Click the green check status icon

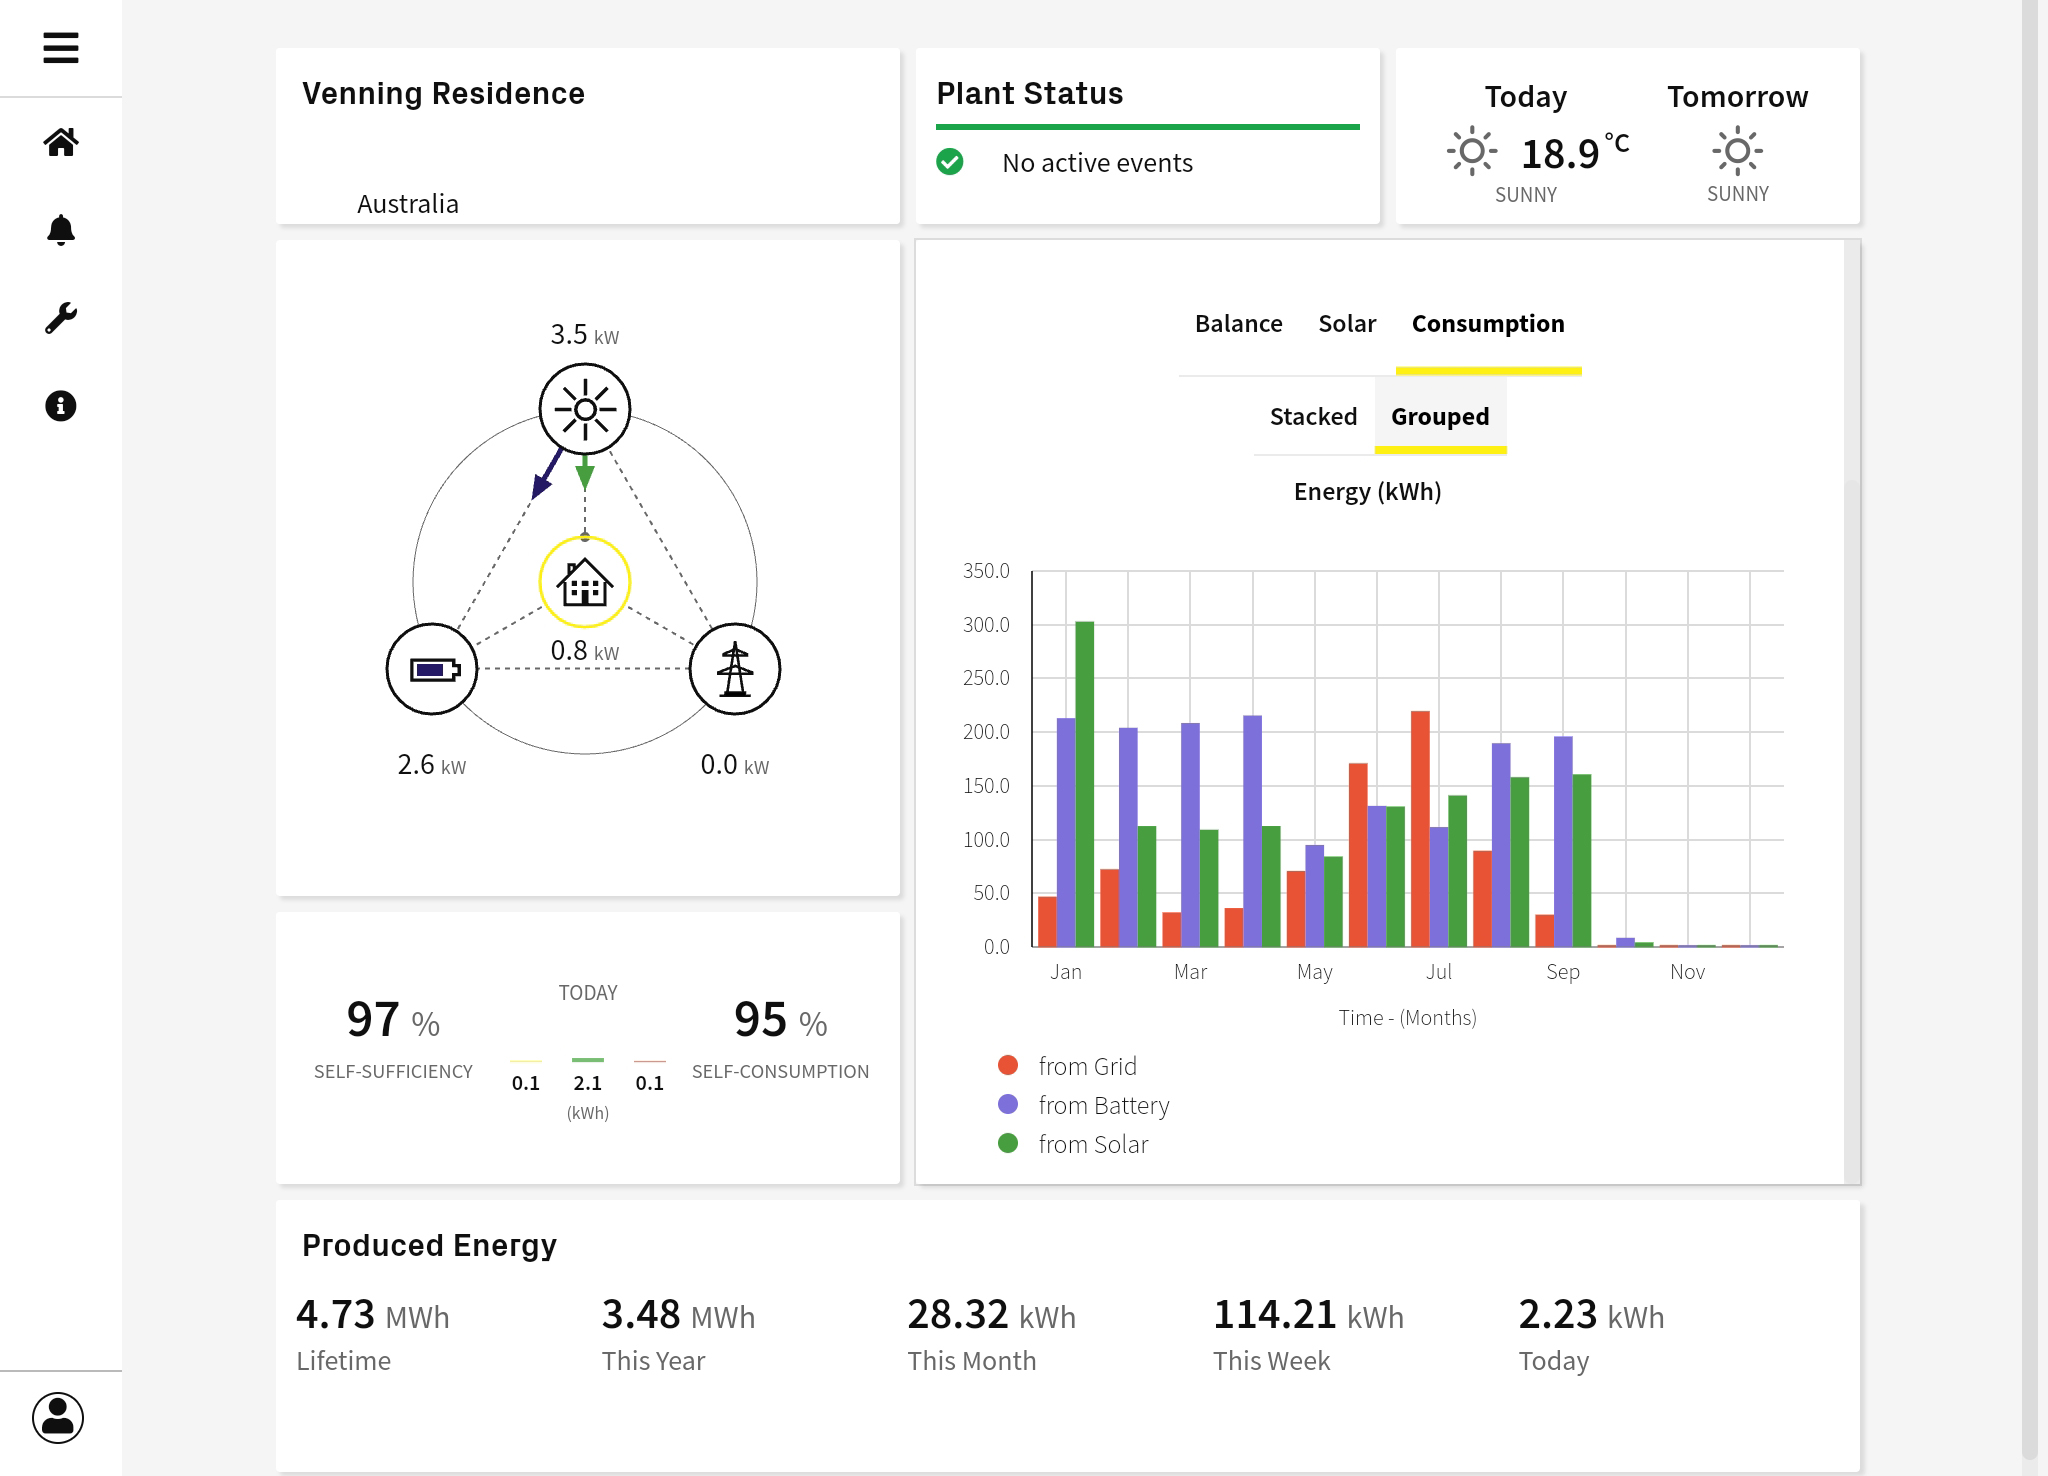click(x=950, y=162)
